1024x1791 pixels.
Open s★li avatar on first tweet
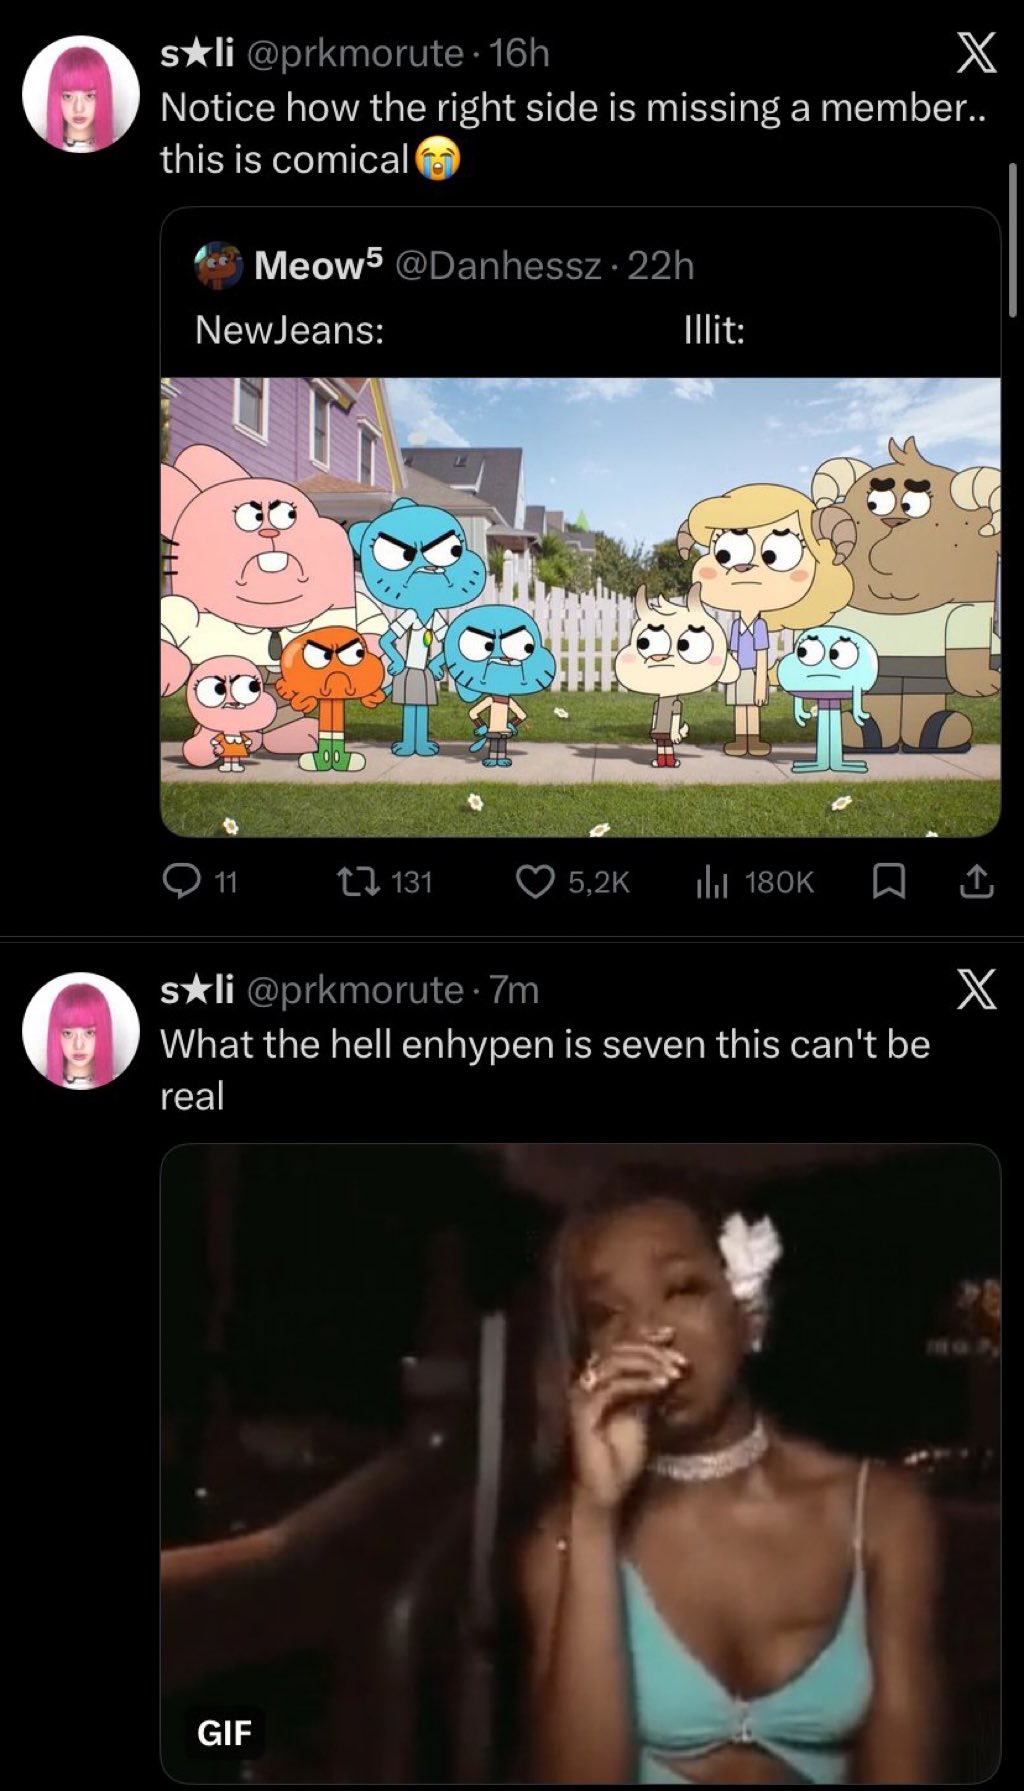point(81,94)
